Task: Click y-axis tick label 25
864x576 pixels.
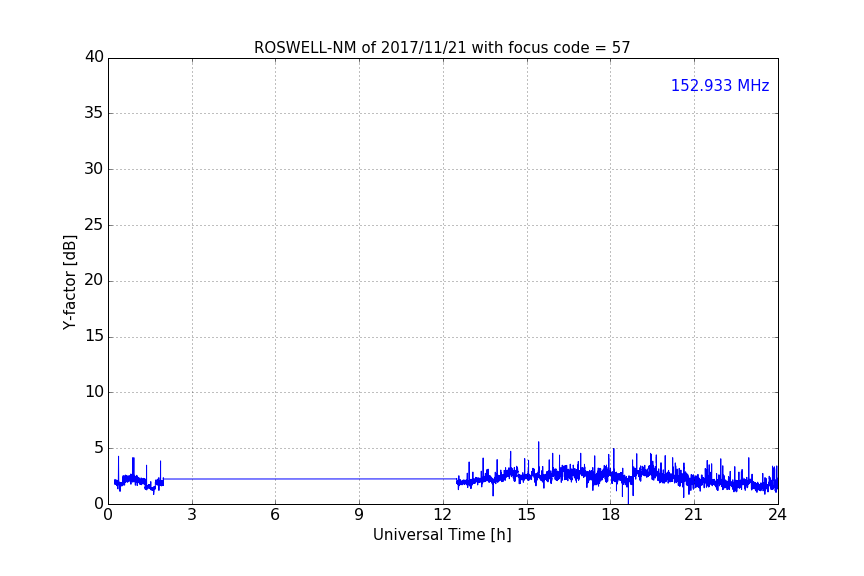Action: pyautogui.click(x=94, y=225)
